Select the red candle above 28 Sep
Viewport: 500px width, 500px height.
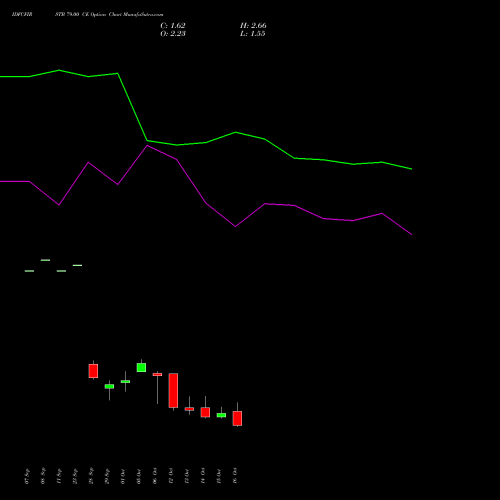(x=93, y=371)
